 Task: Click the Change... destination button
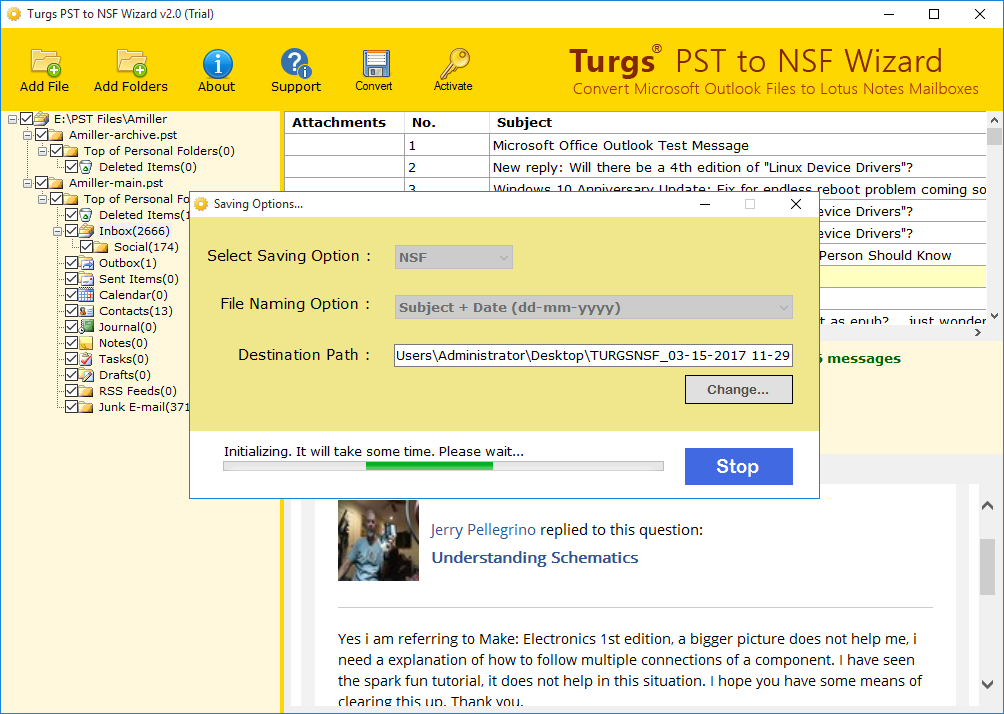(738, 390)
